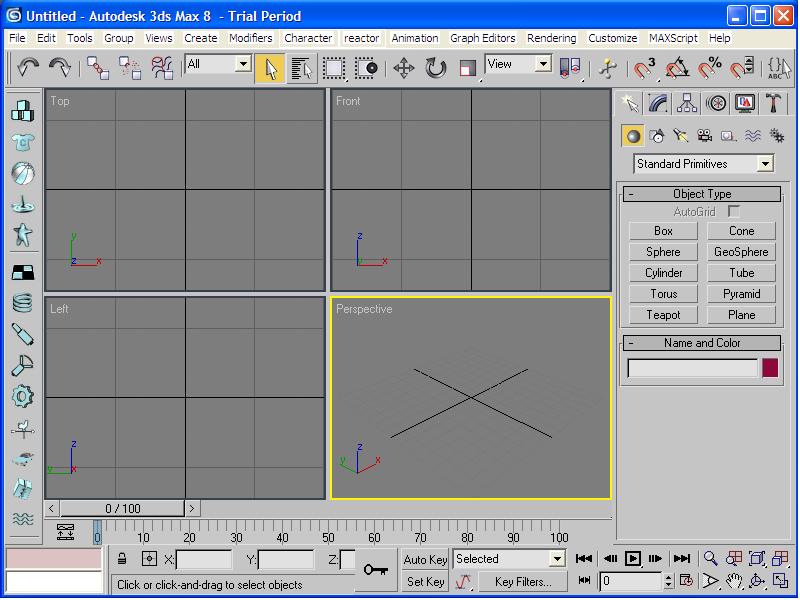Open the Hierarchy command panel tab
800x600 pixels.
[686, 103]
